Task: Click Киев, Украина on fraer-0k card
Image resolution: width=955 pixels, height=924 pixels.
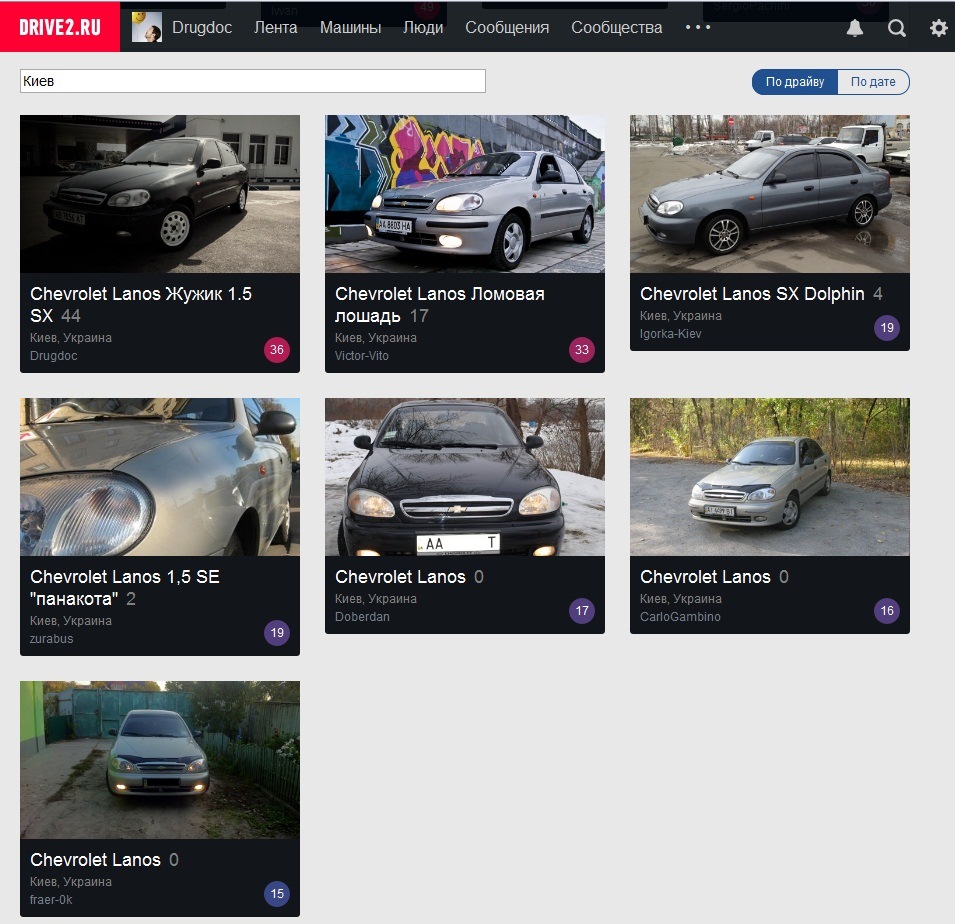Action: 71,881
